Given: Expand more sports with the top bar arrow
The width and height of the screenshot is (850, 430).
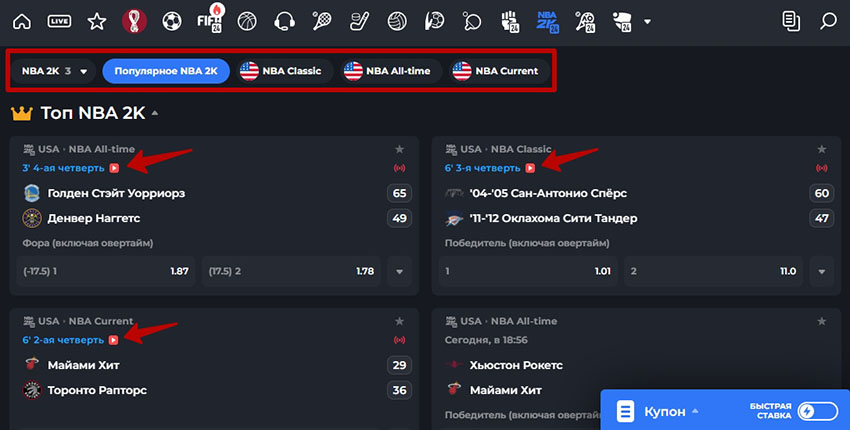Looking at the screenshot, I should click(647, 22).
